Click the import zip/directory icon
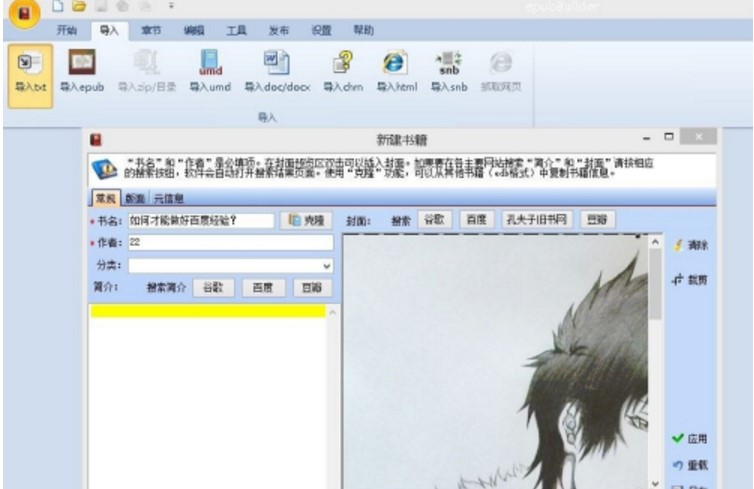Viewport: 754px width, 489px height. pos(147,72)
